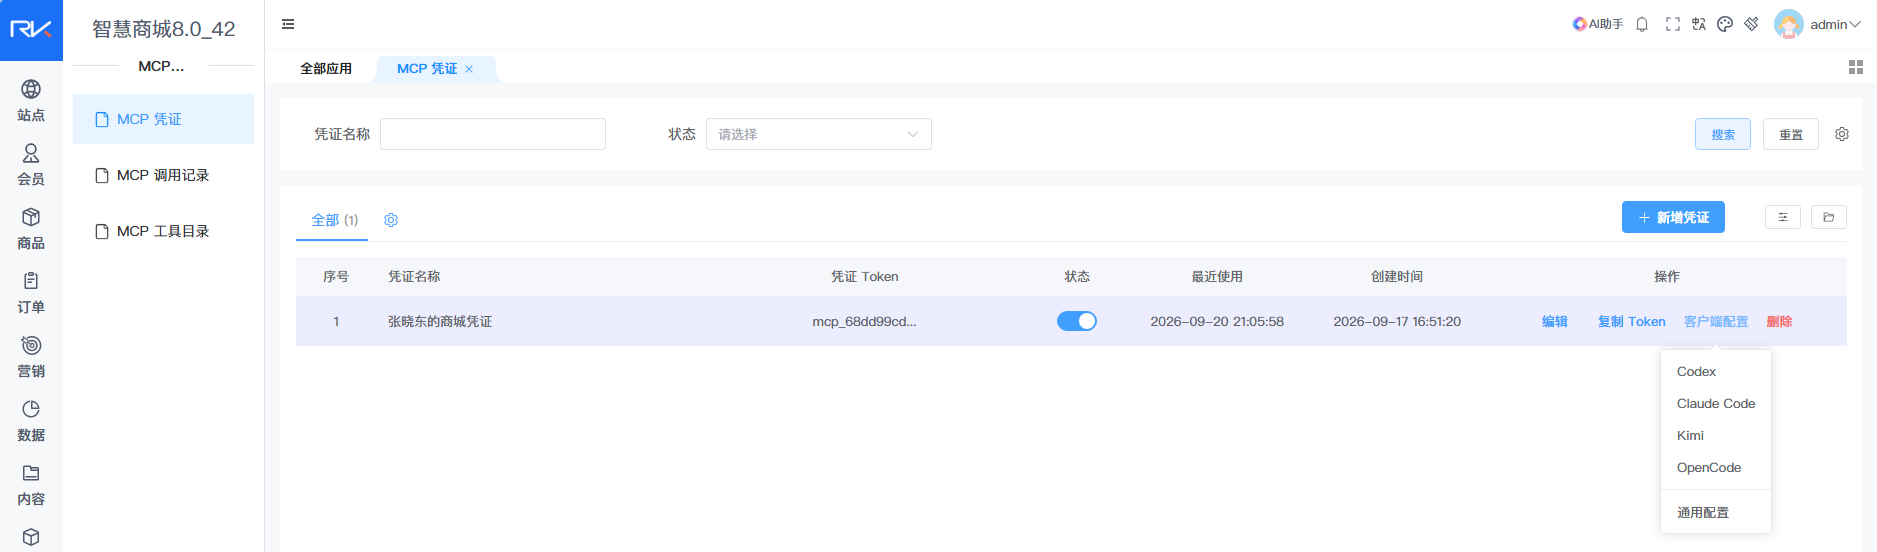Click the 最近使用 column header
The image size is (1877, 552).
1217,276
